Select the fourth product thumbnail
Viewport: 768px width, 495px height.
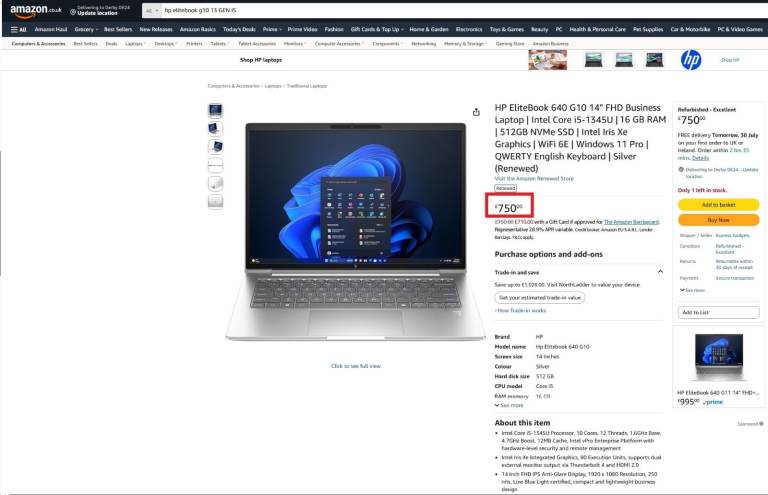(216, 165)
